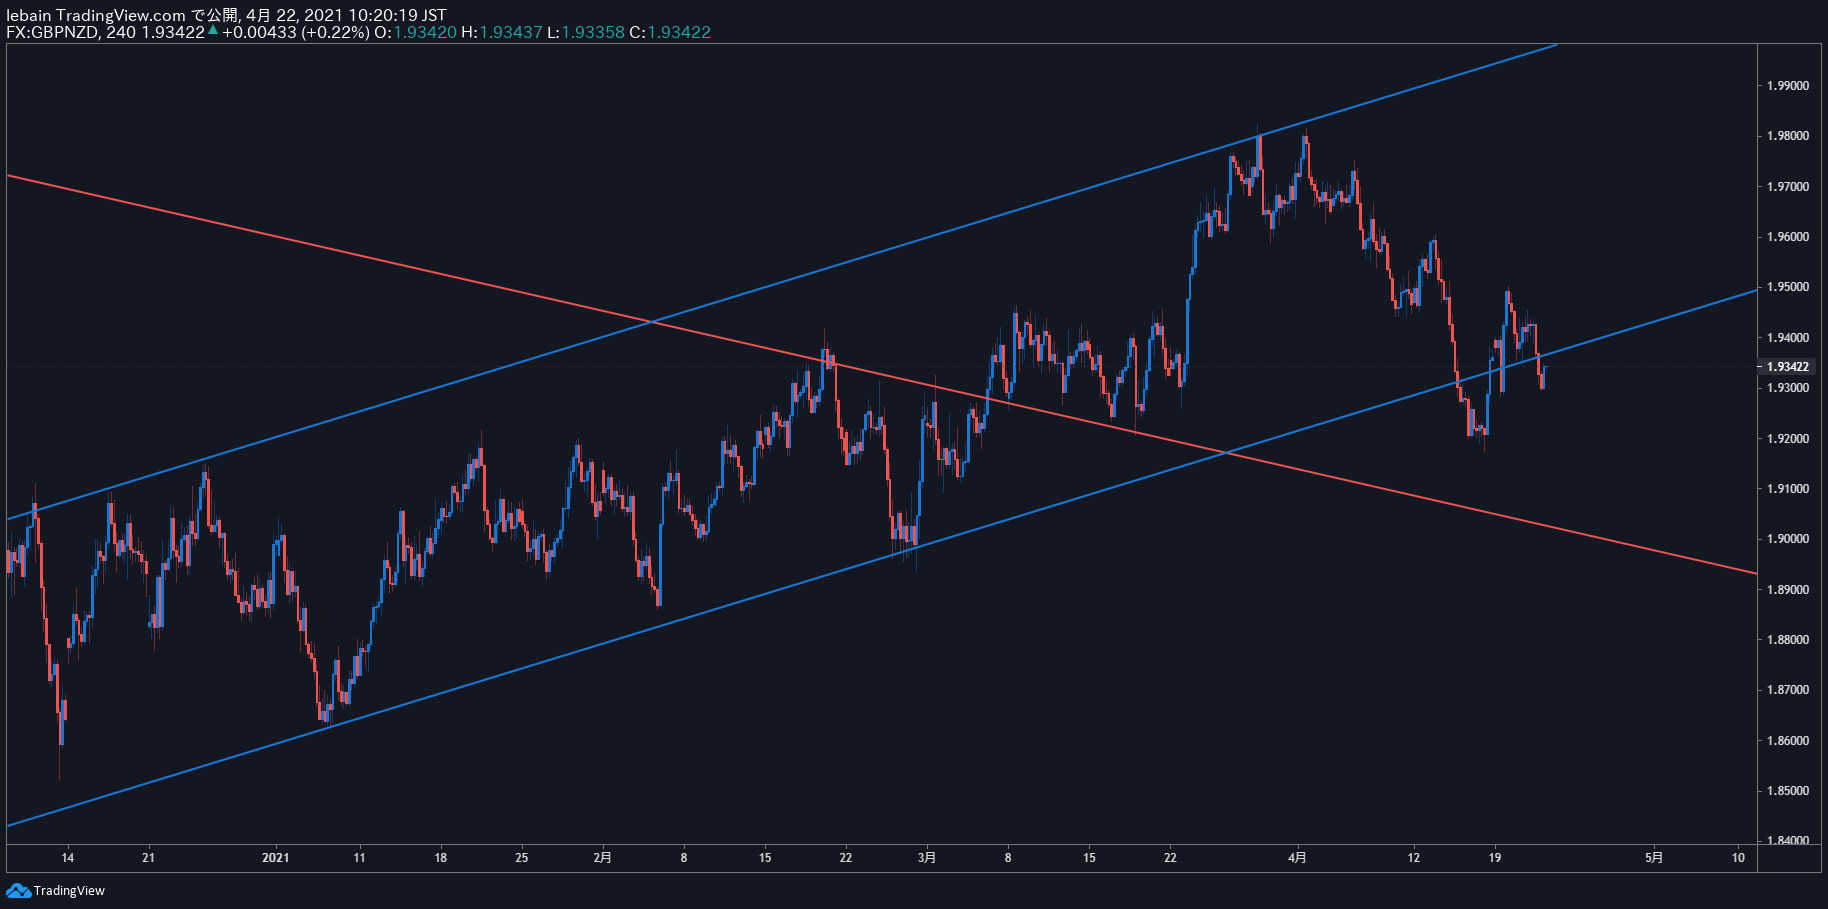Screen dimensions: 1828x909
Task: Click the 1.87000 price axis label
Action: (x=1788, y=690)
